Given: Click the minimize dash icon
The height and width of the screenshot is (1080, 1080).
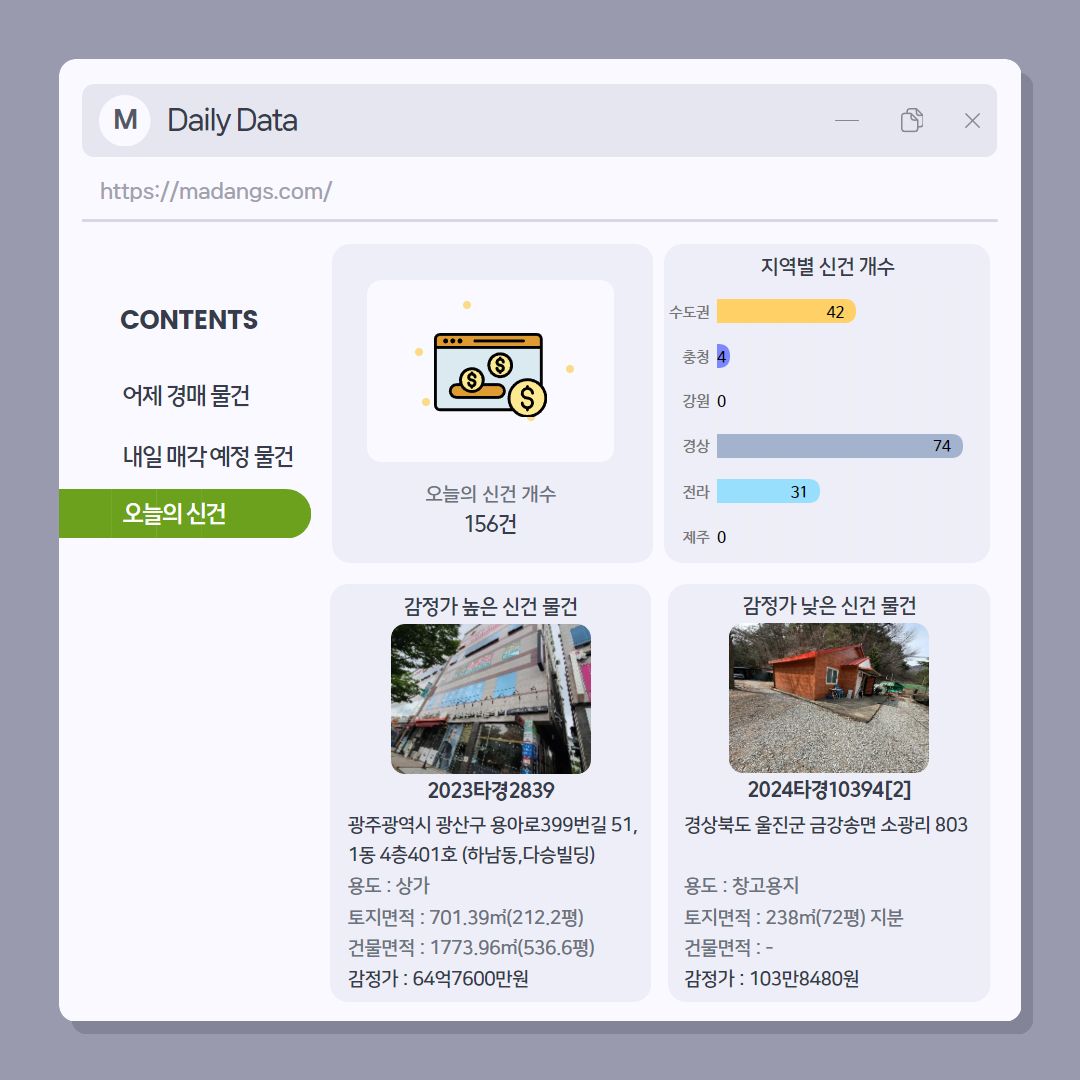Looking at the screenshot, I should 847,121.
